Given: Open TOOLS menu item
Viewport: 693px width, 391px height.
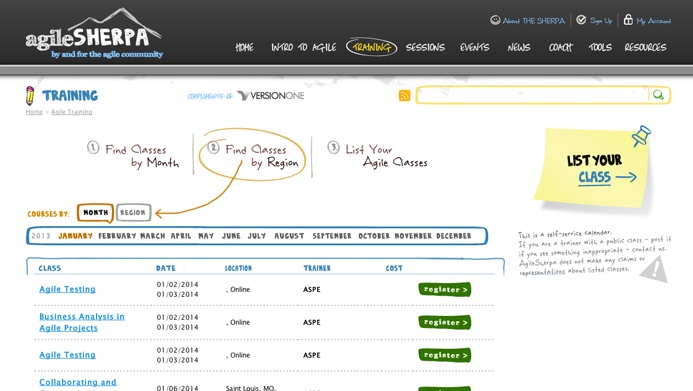Looking at the screenshot, I should pos(600,47).
